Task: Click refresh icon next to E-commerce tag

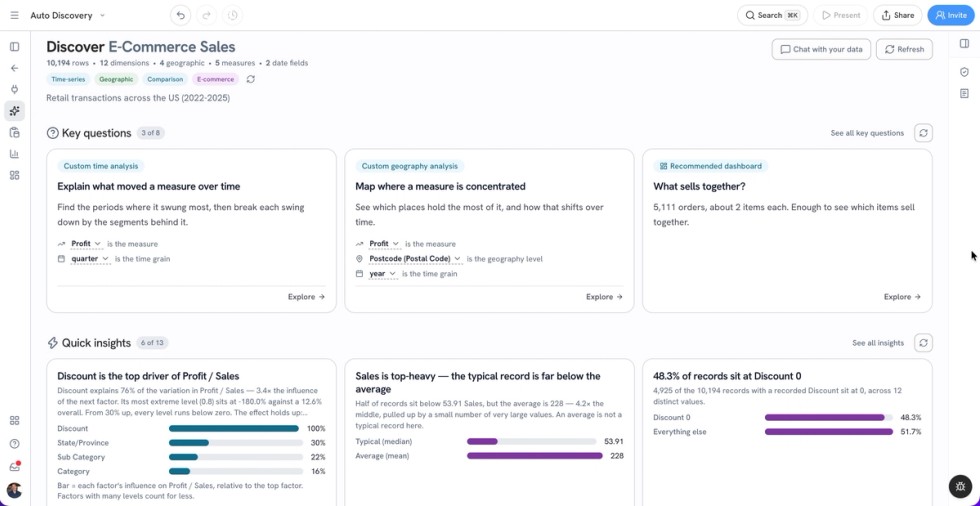Action: click(x=251, y=79)
